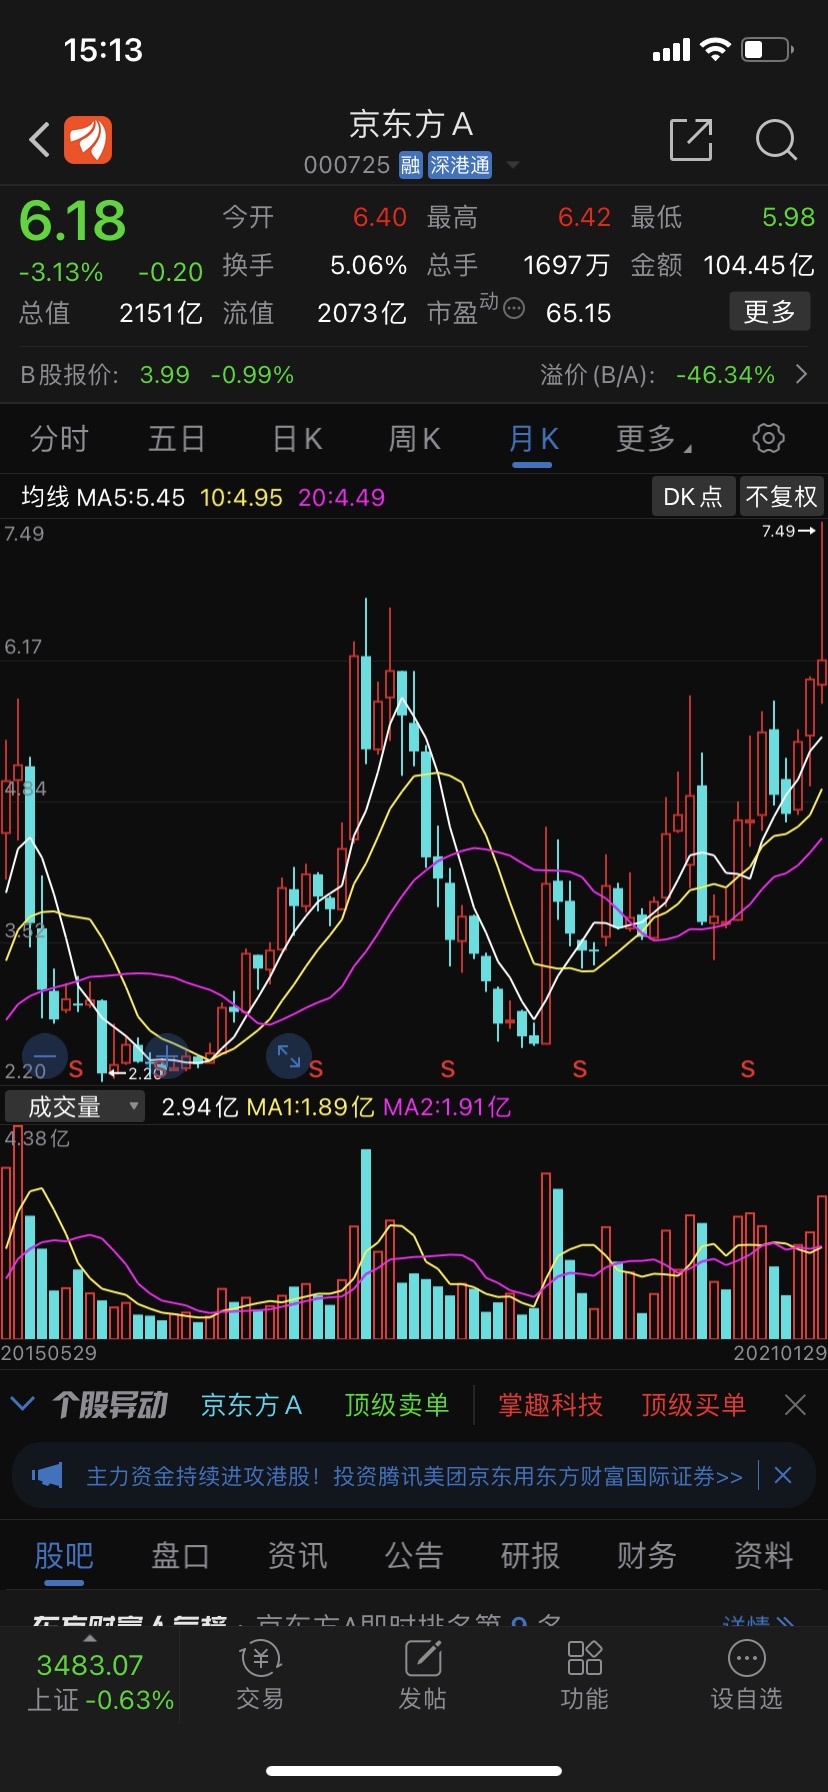Open B-share premium row chevron
This screenshot has height=1792, width=828.
(x=801, y=374)
